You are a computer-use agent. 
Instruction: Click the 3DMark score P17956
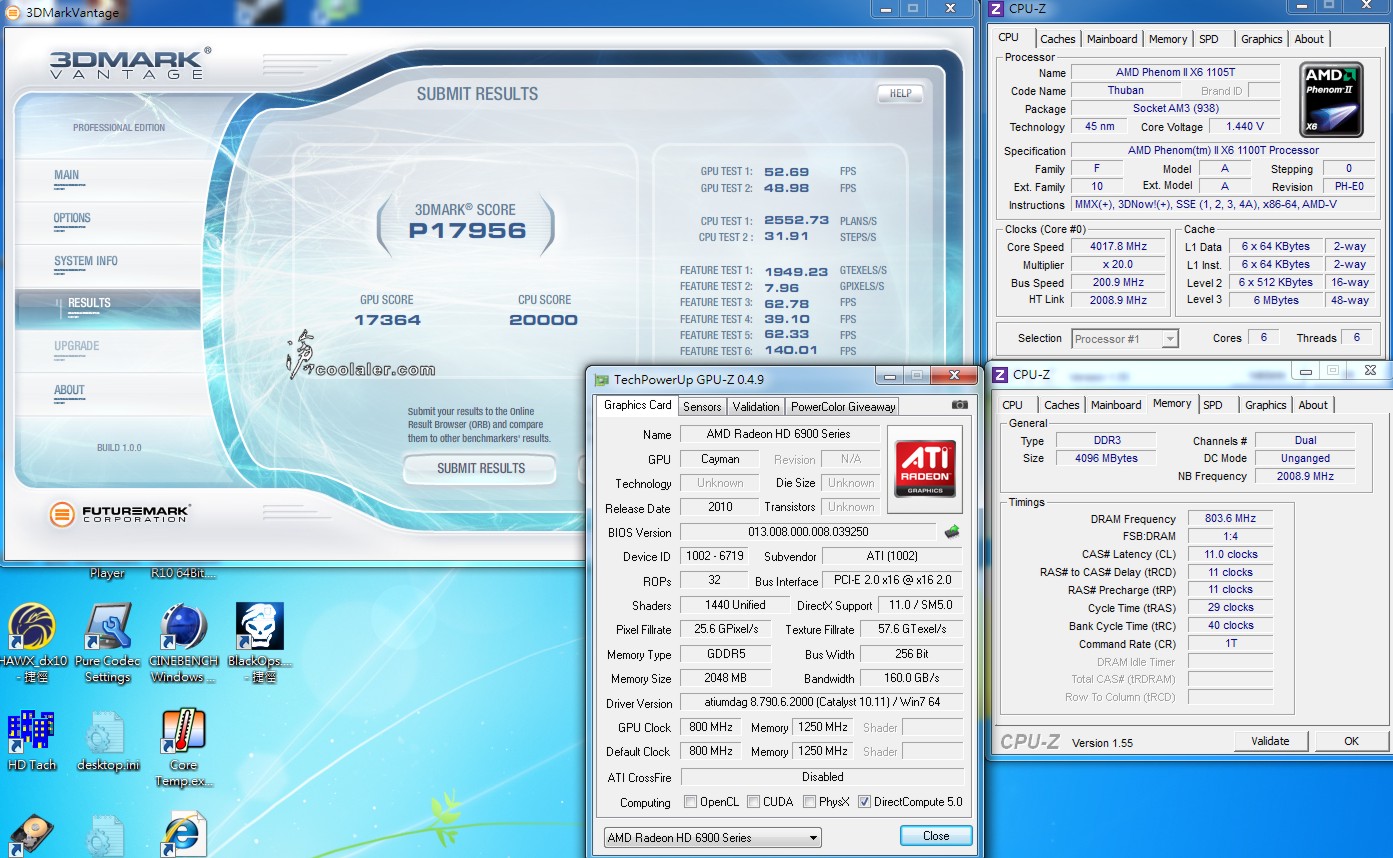click(x=467, y=230)
